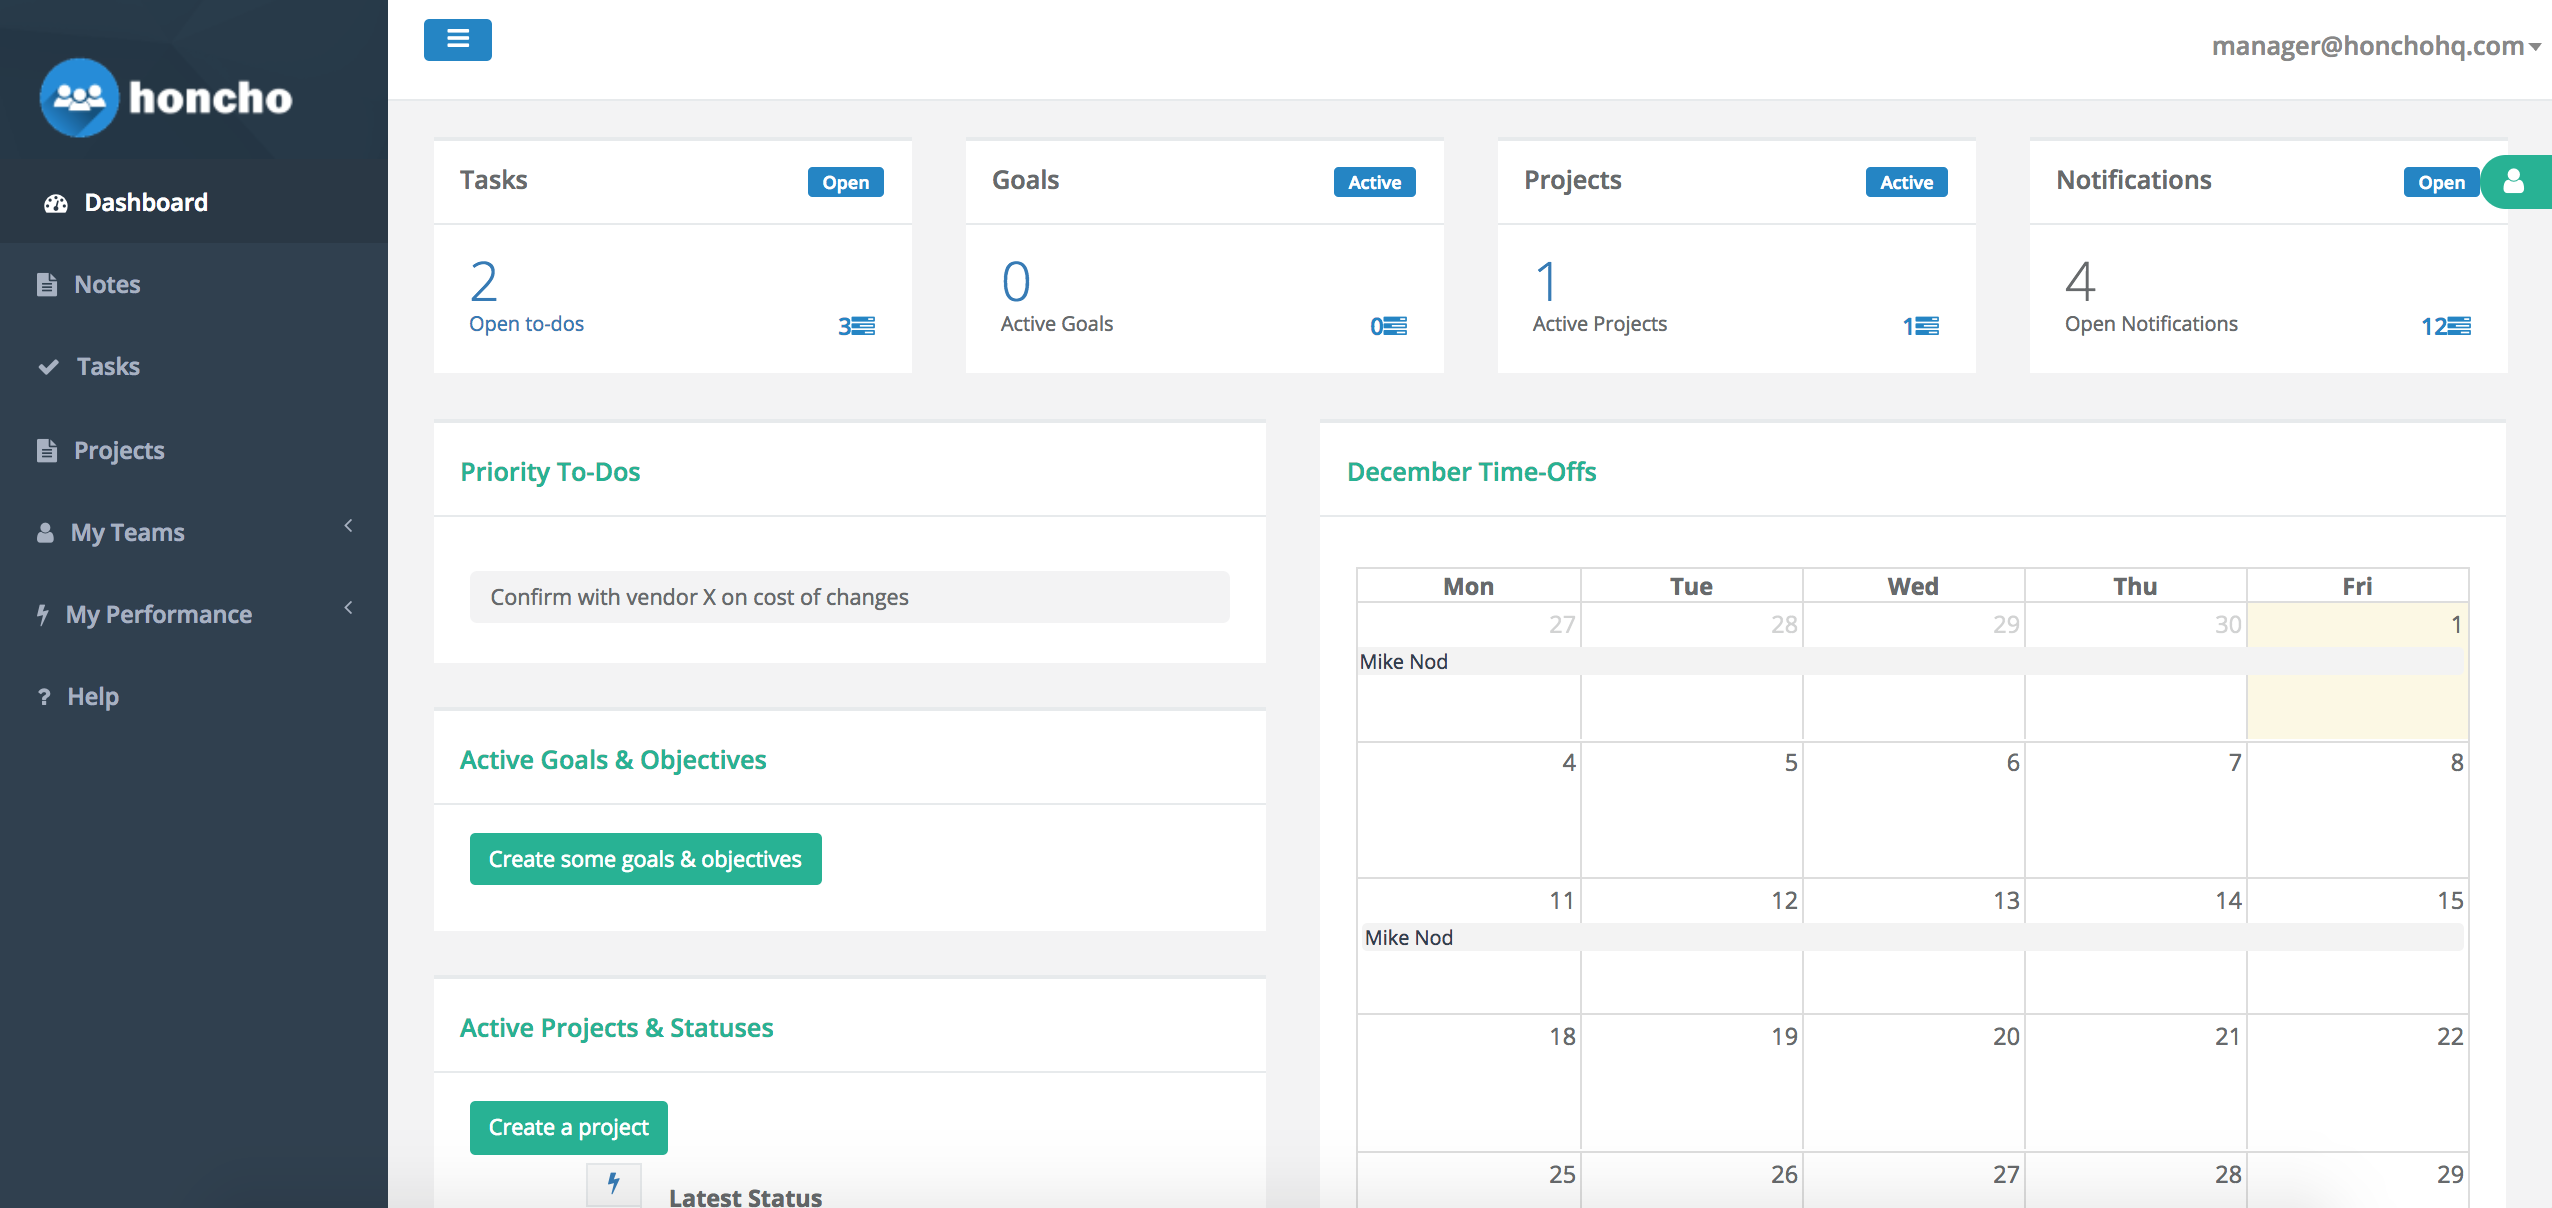
Task: Toggle the Open badge on Tasks card
Action: [x=845, y=182]
